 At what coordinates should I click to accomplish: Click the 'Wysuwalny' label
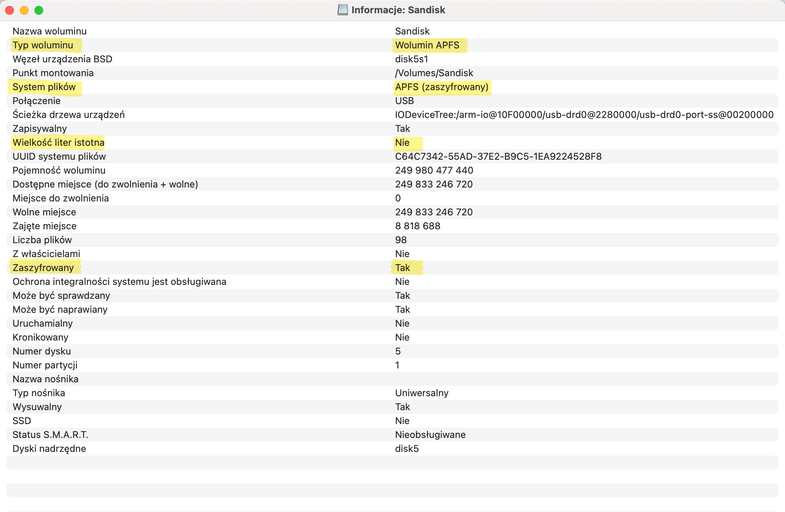coord(37,407)
